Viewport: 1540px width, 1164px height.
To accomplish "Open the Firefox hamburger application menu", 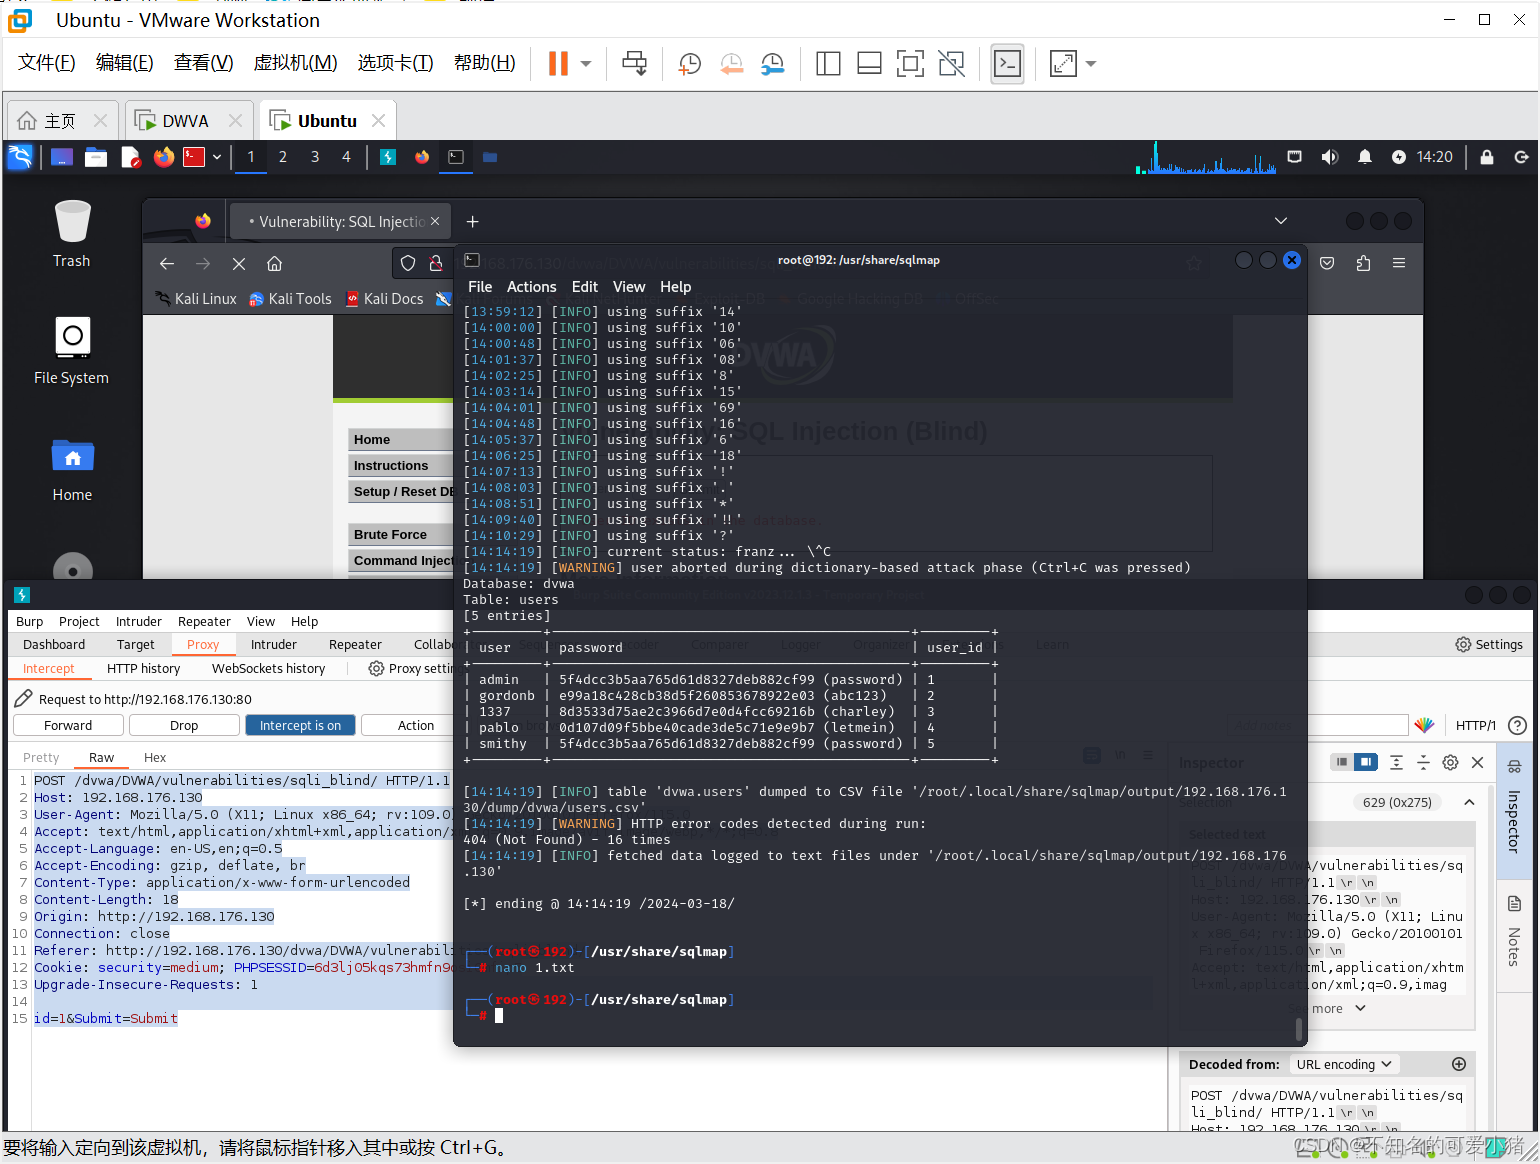I will click(x=1399, y=263).
